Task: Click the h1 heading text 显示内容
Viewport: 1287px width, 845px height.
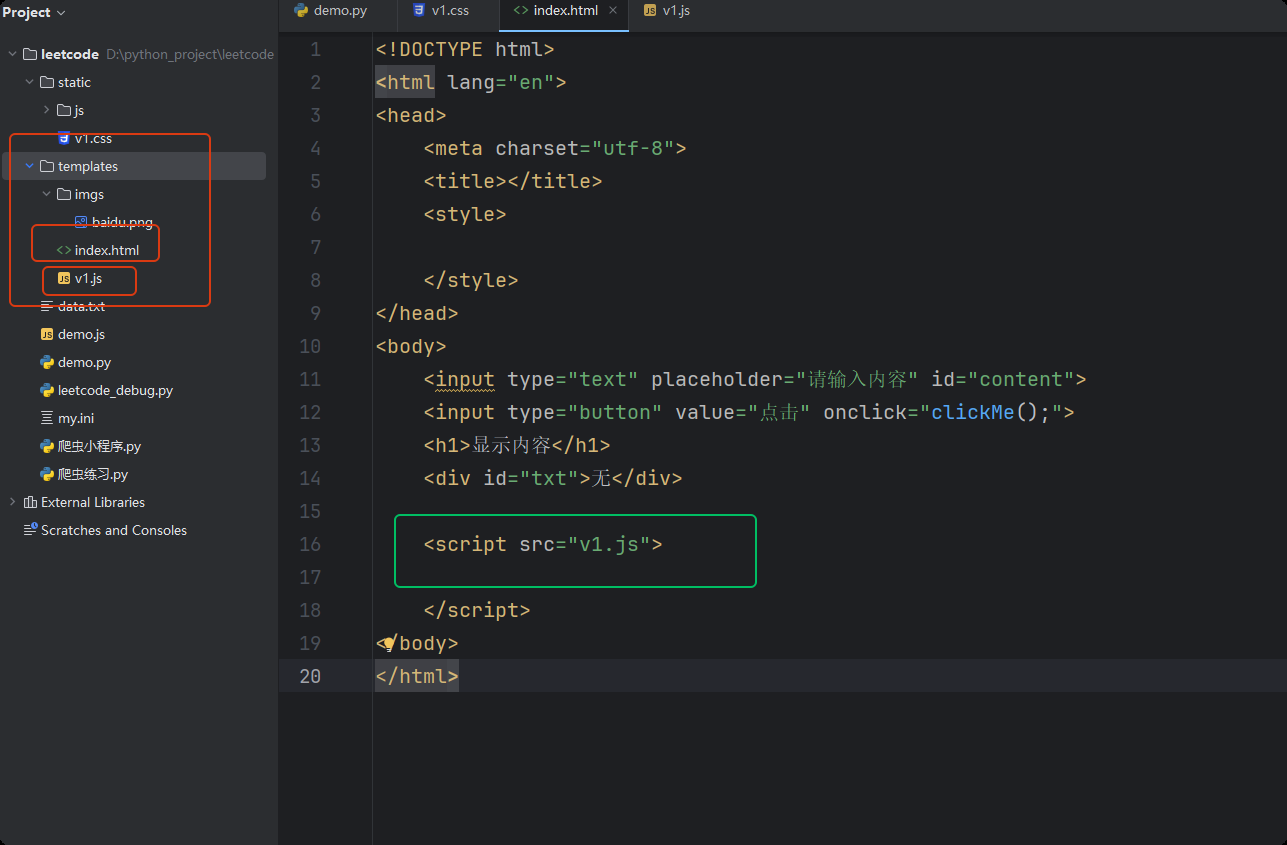Action: pyautogui.click(x=512, y=445)
